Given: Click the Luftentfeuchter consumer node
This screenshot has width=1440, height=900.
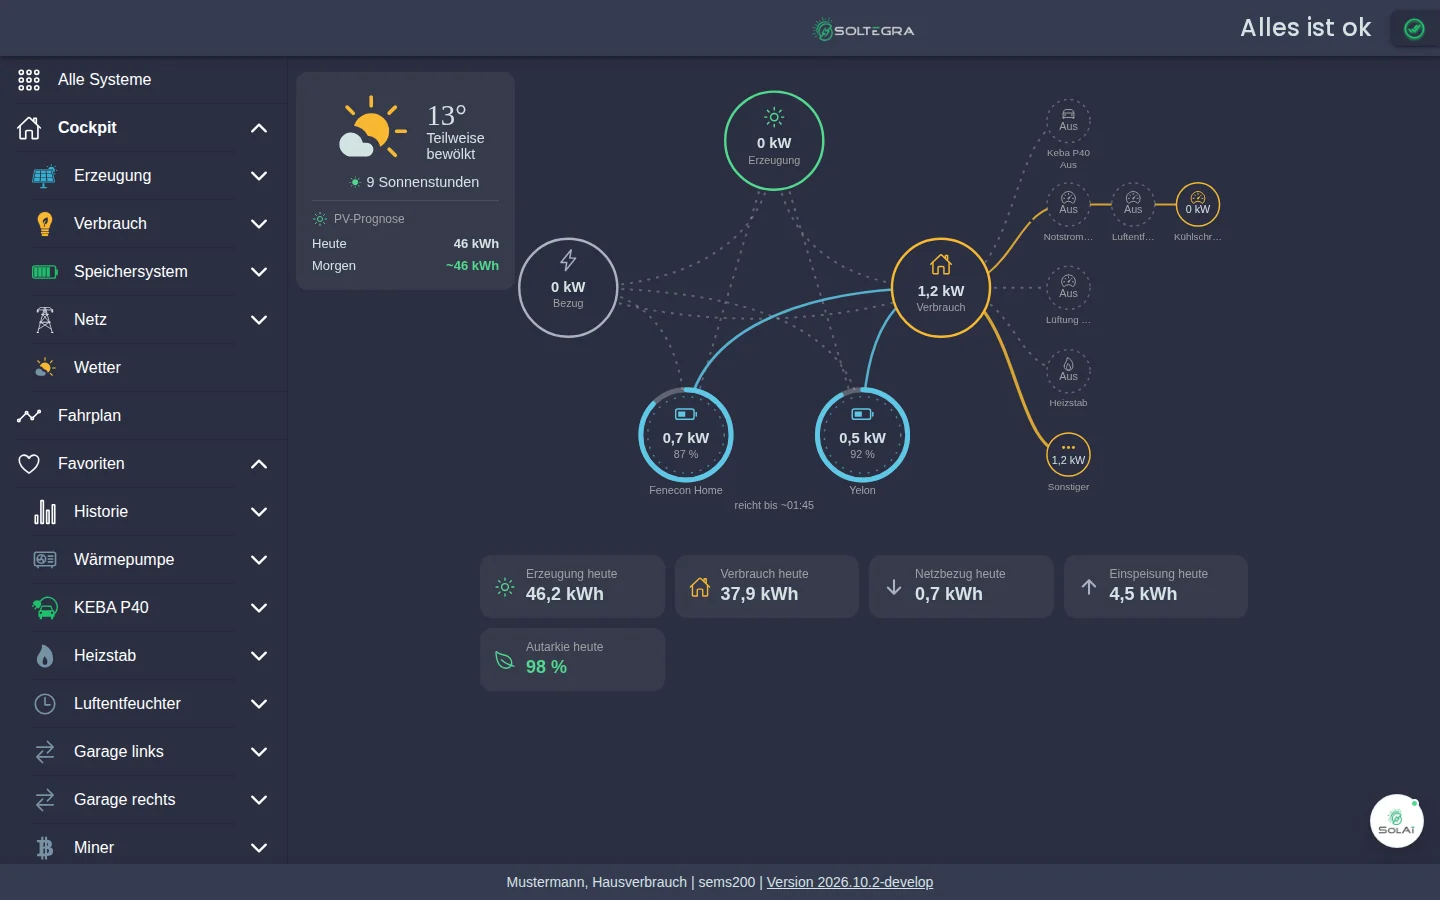Looking at the screenshot, I should (x=1133, y=205).
